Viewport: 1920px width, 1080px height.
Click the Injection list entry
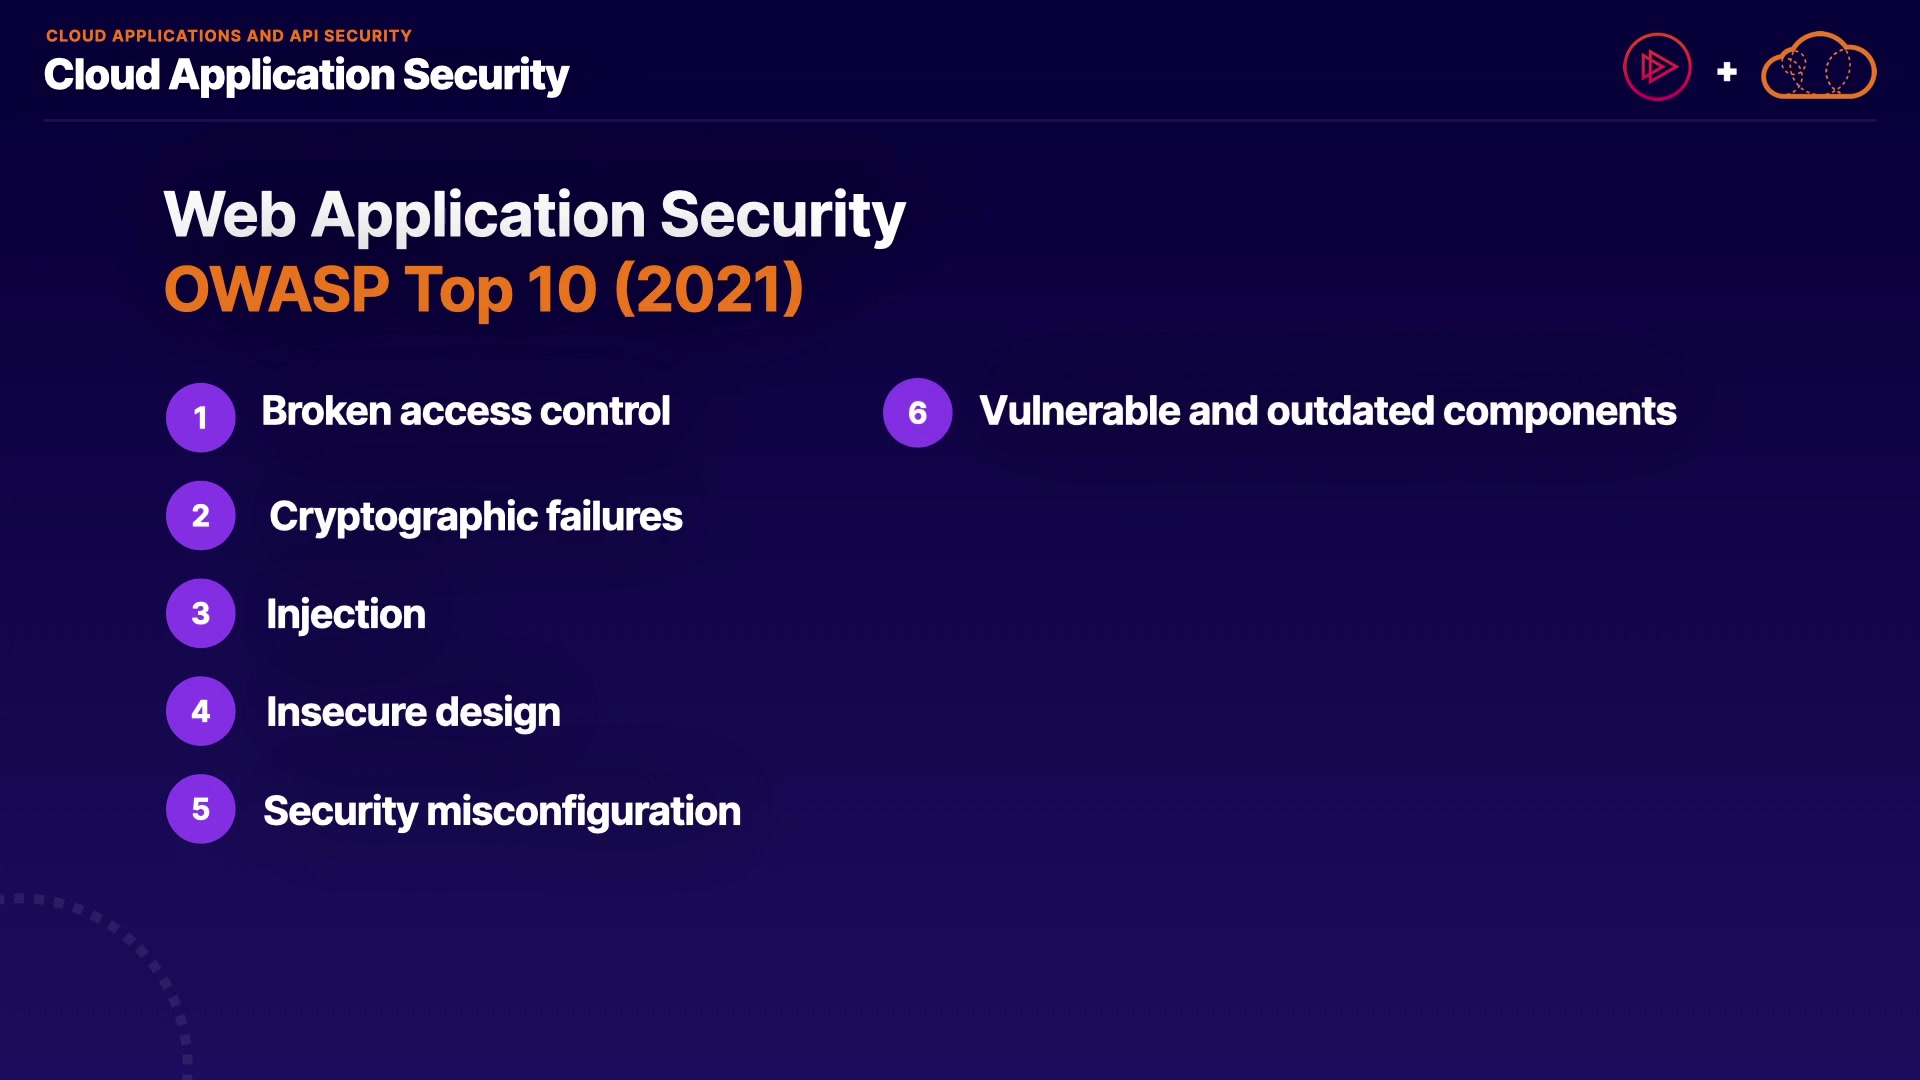pos(346,614)
